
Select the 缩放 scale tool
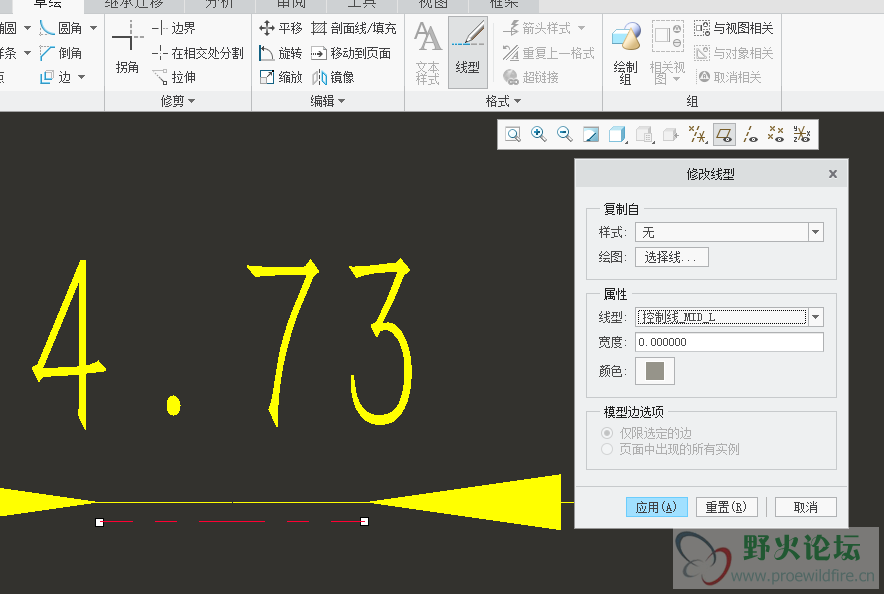(x=280, y=77)
